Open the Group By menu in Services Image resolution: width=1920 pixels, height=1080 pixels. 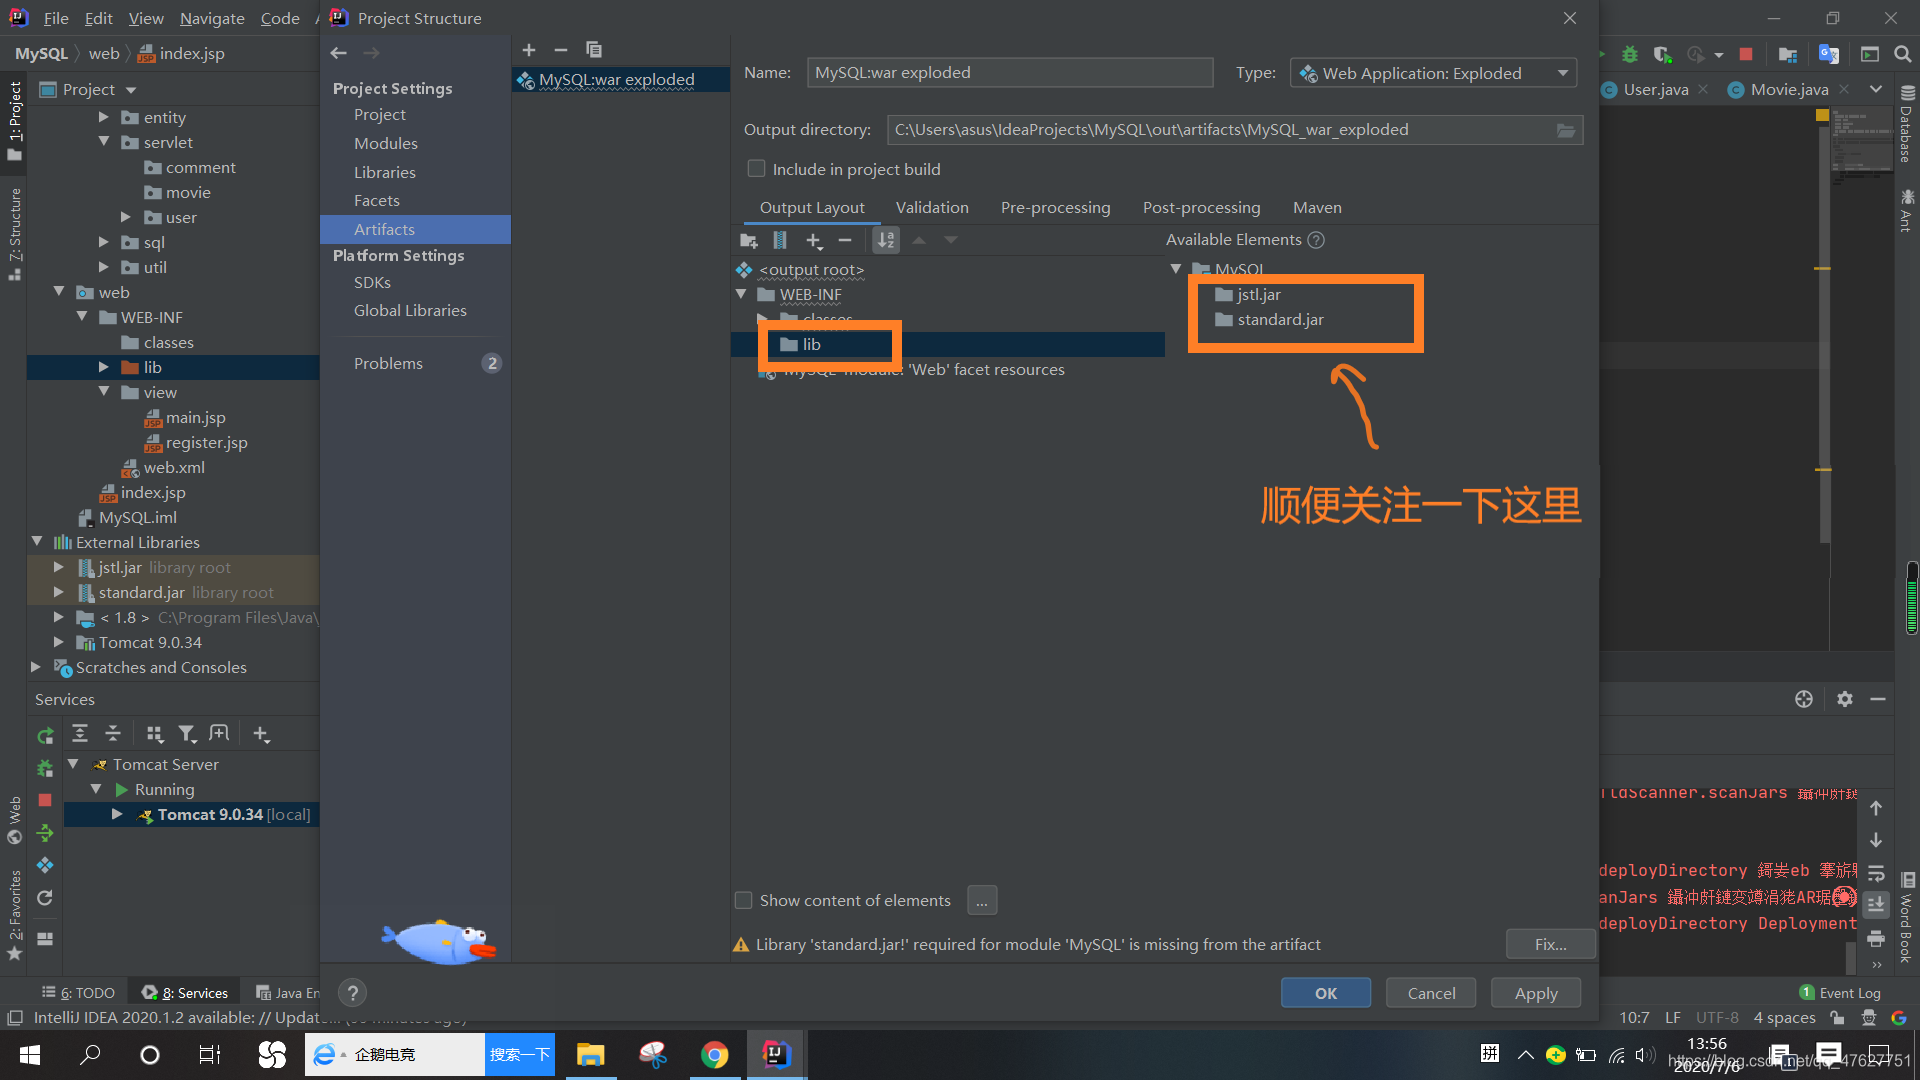tap(154, 734)
